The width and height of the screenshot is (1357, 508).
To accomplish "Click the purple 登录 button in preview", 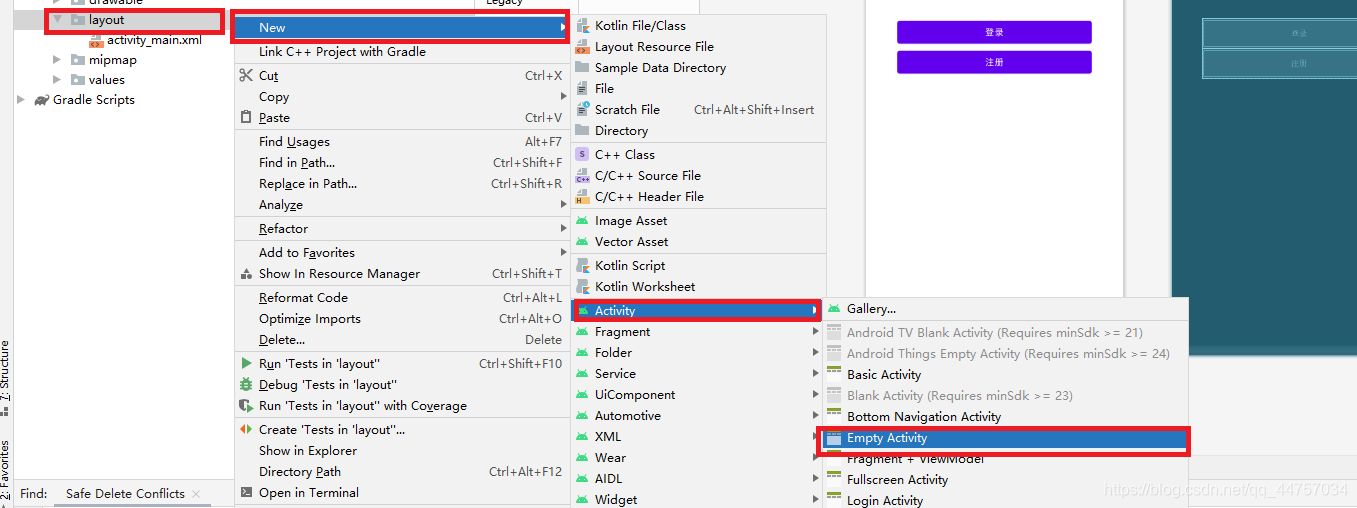I will click(994, 32).
